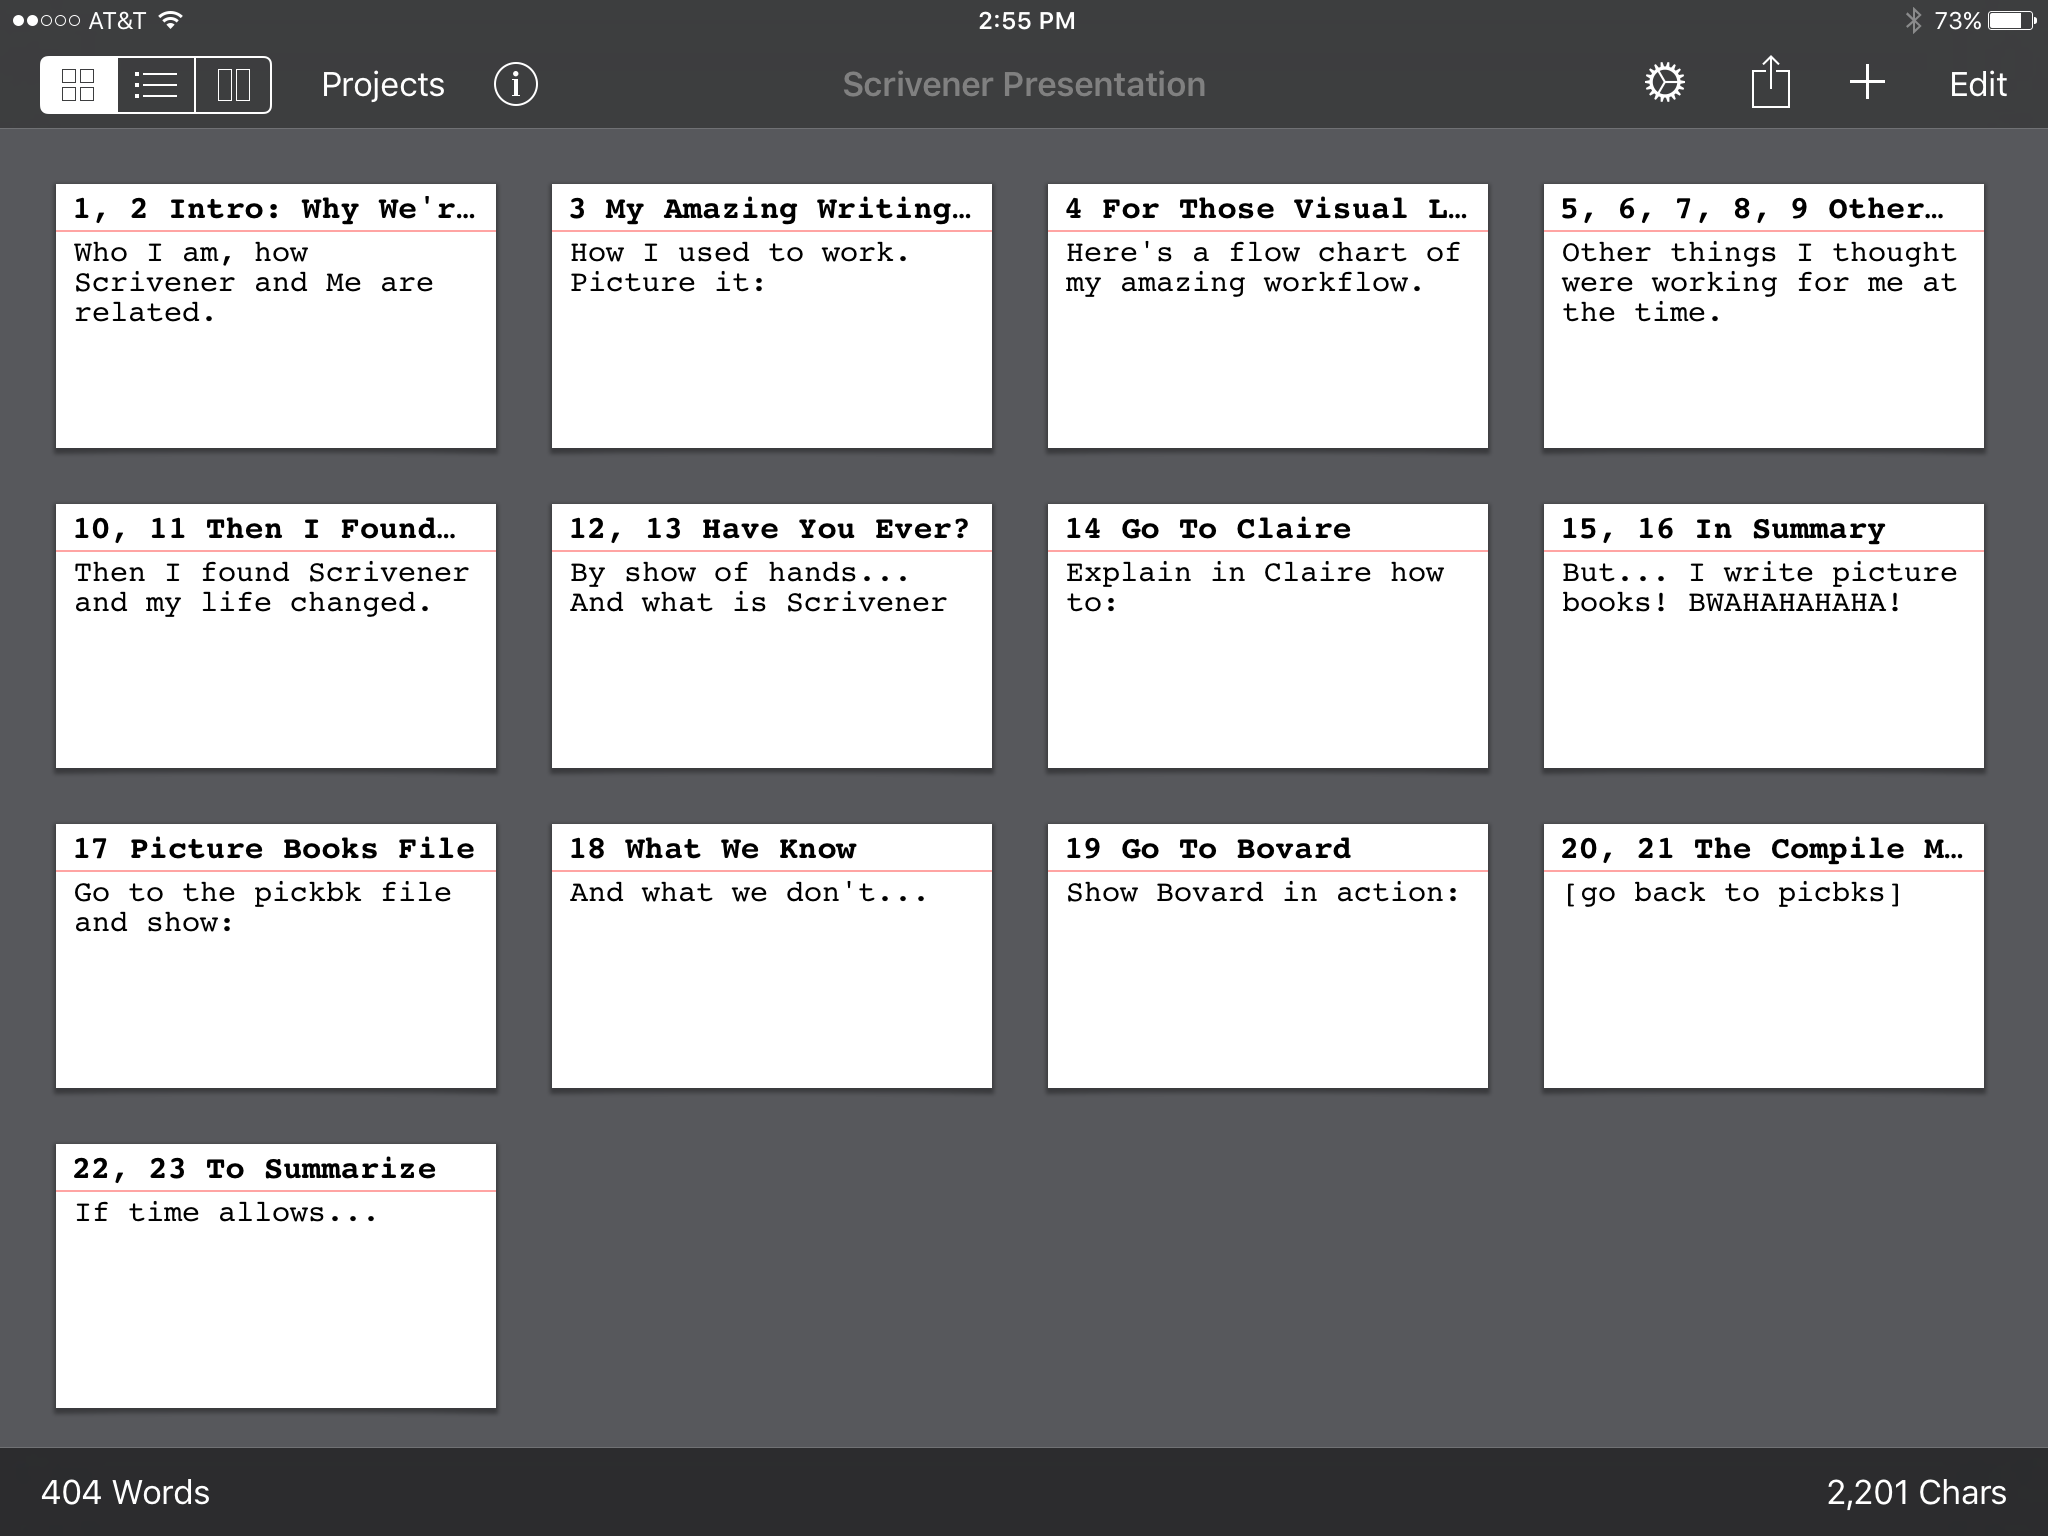Open card '1, 2 Intro: Why We're…'
This screenshot has width=2048, height=1536.
coord(276,316)
